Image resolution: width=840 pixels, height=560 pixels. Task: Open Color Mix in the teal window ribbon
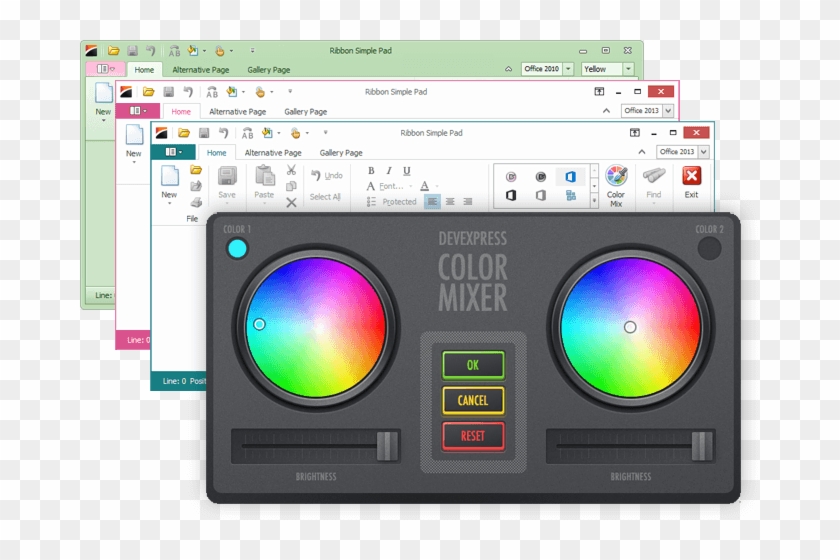(x=616, y=186)
